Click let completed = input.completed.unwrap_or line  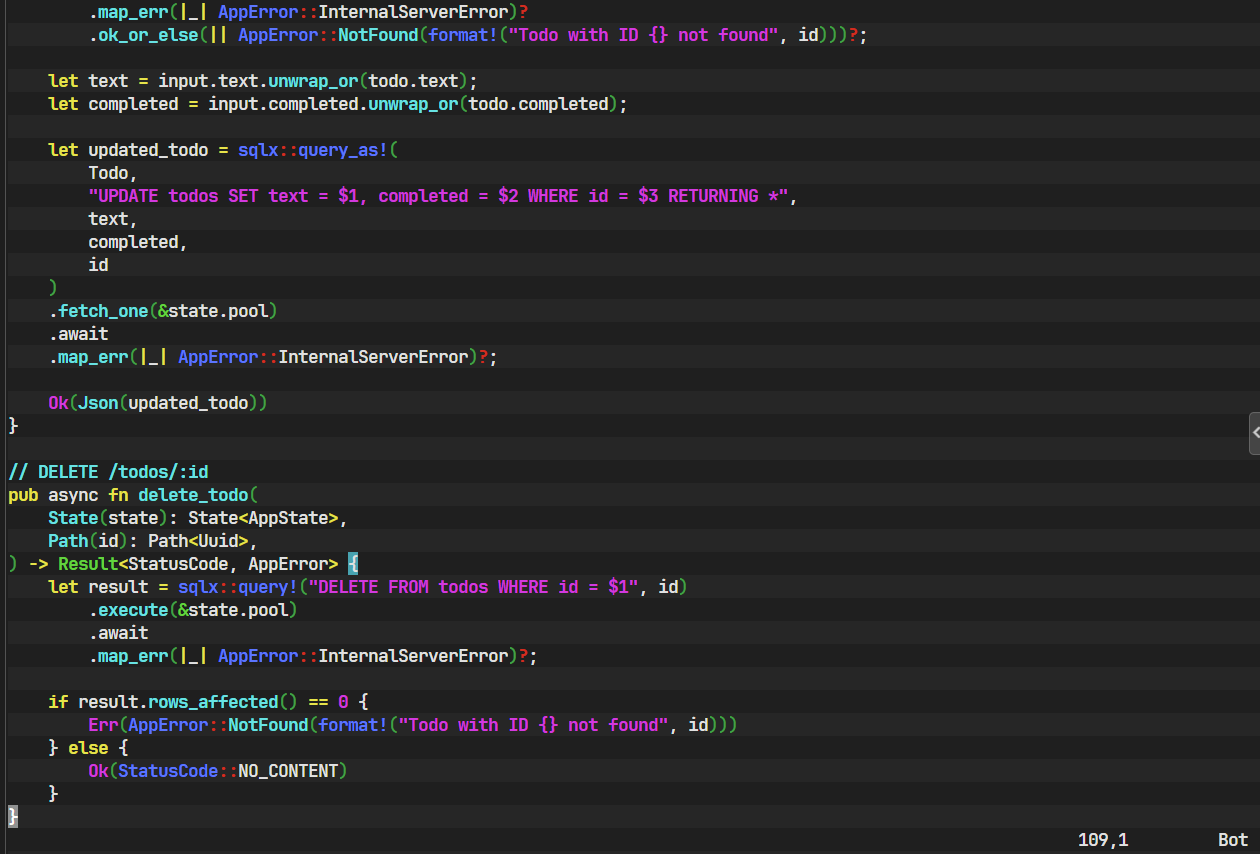(x=338, y=104)
